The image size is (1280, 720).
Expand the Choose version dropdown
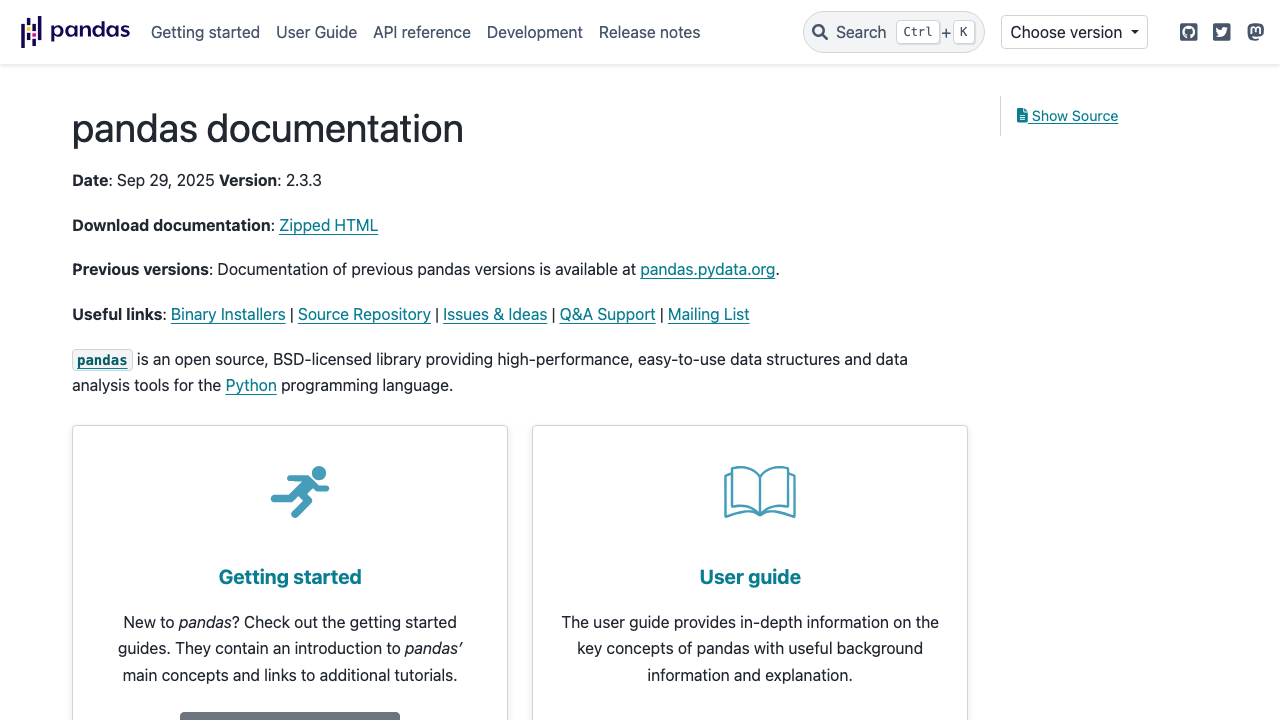point(1074,32)
